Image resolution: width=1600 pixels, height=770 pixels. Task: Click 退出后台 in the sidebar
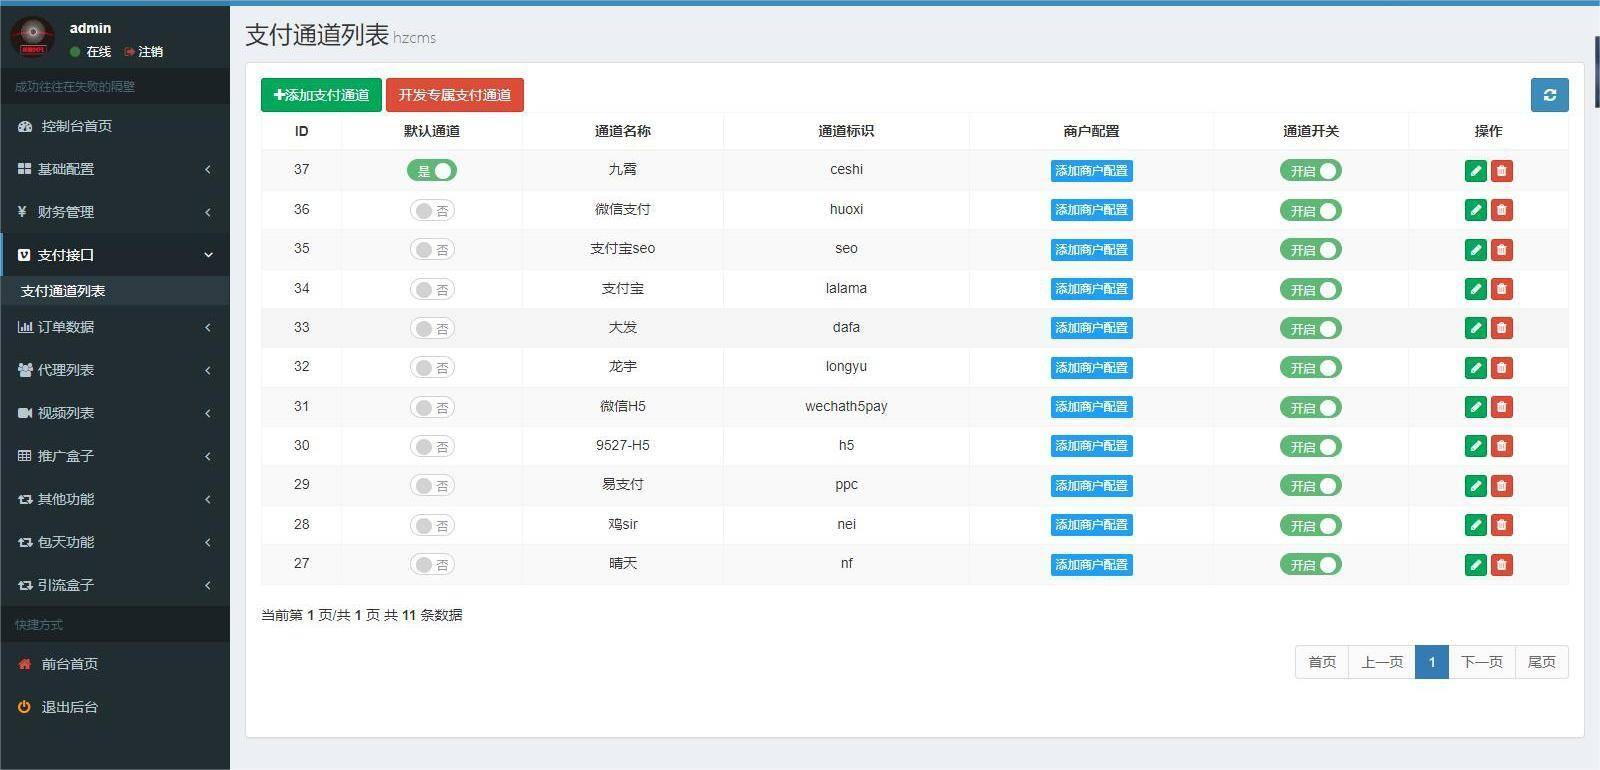coord(115,707)
